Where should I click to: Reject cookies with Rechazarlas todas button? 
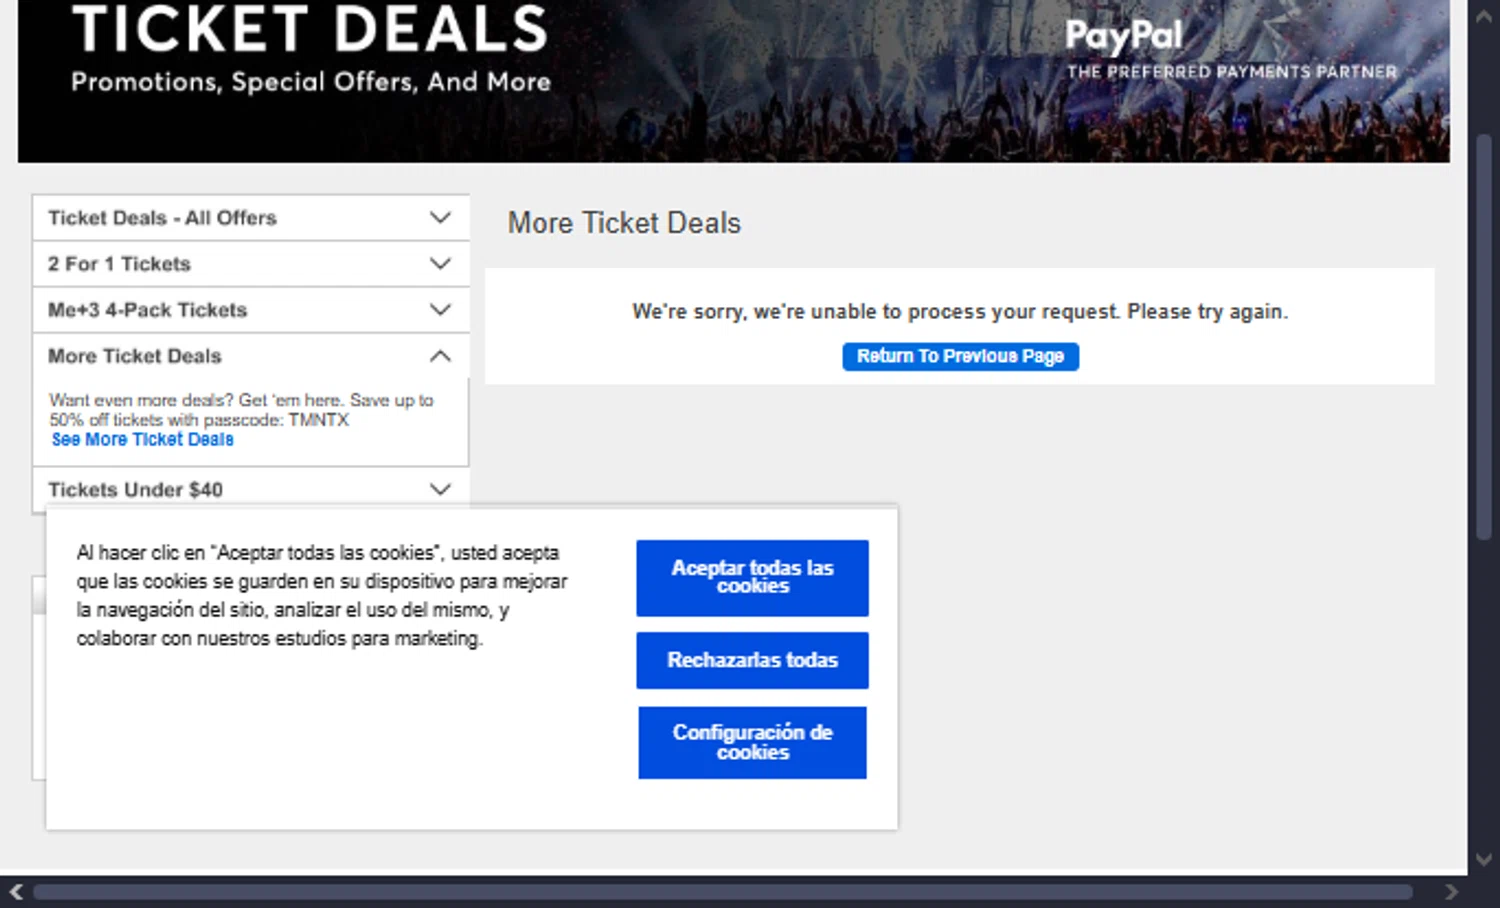point(752,660)
